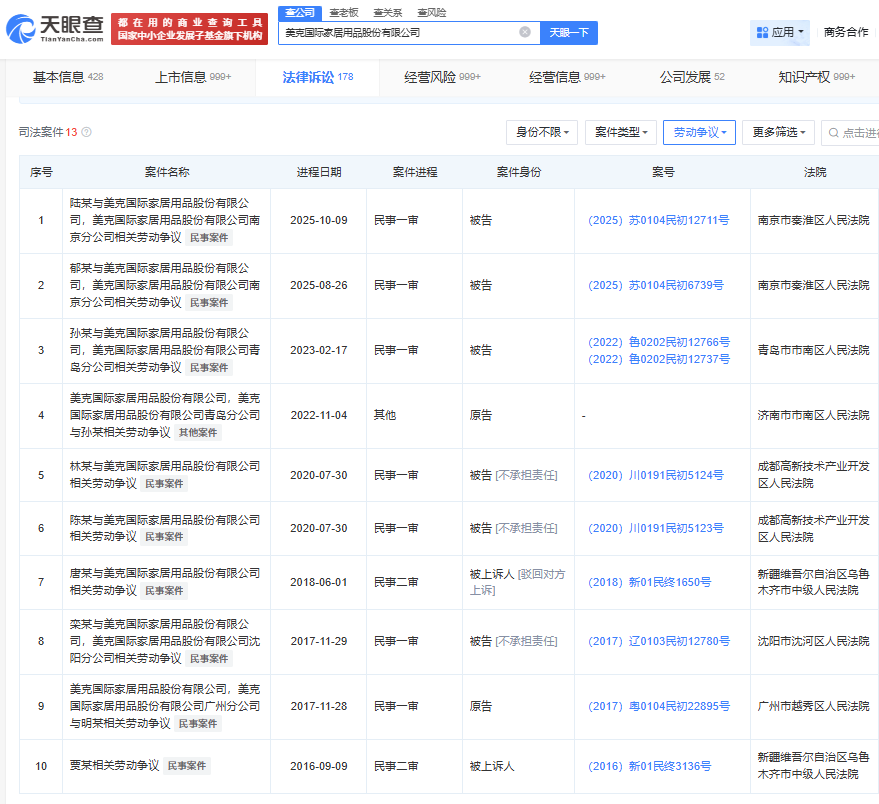Switch to the 经营风险 tab
The image size is (879, 804).
point(442,77)
